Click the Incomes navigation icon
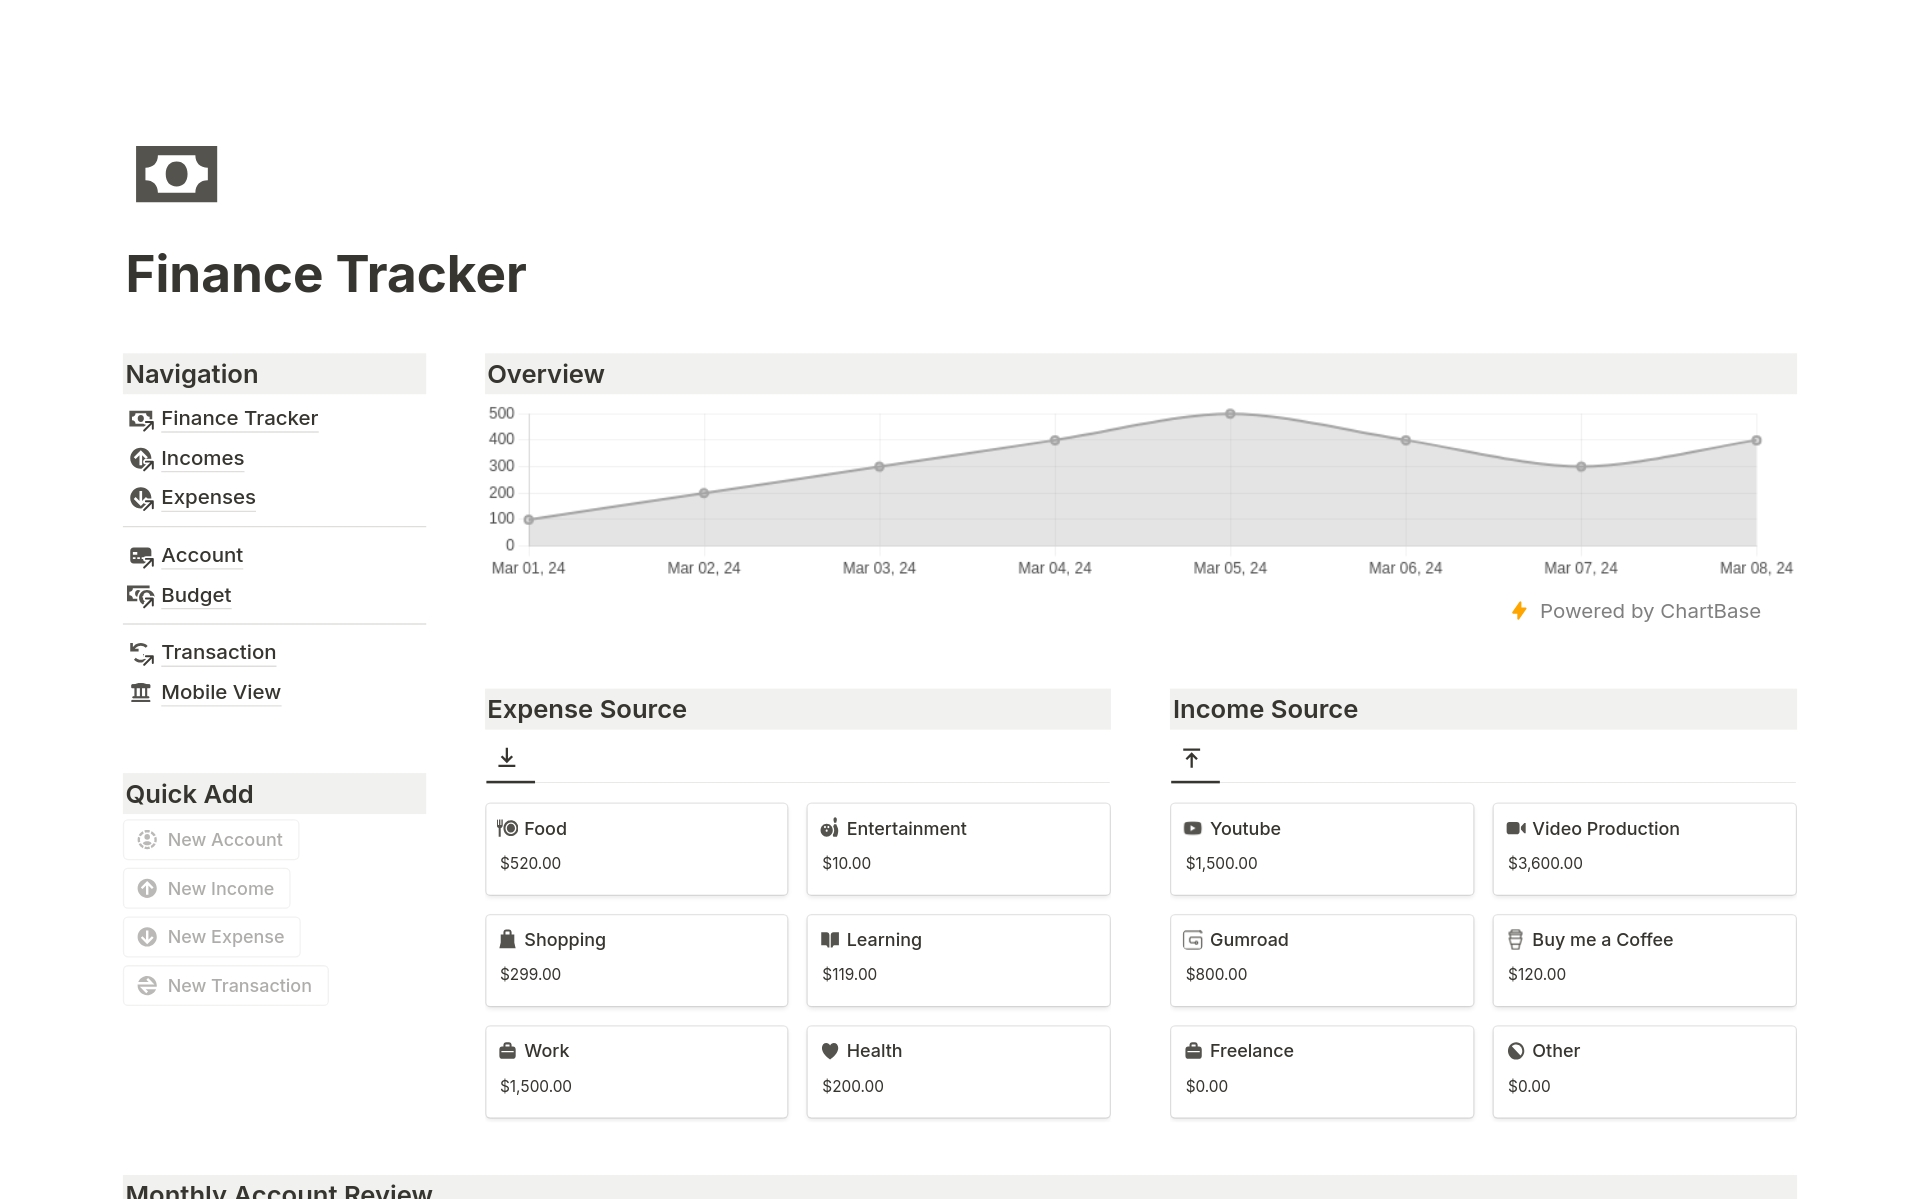This screenshot has height=1199, width=1920. point(142,457)
